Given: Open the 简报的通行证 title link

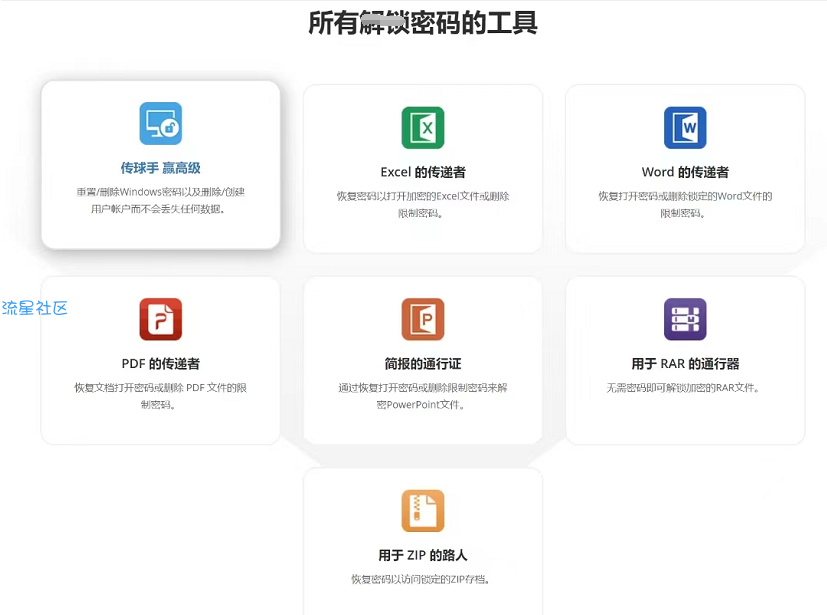Looking at the screenshot, I should [422, 363].
